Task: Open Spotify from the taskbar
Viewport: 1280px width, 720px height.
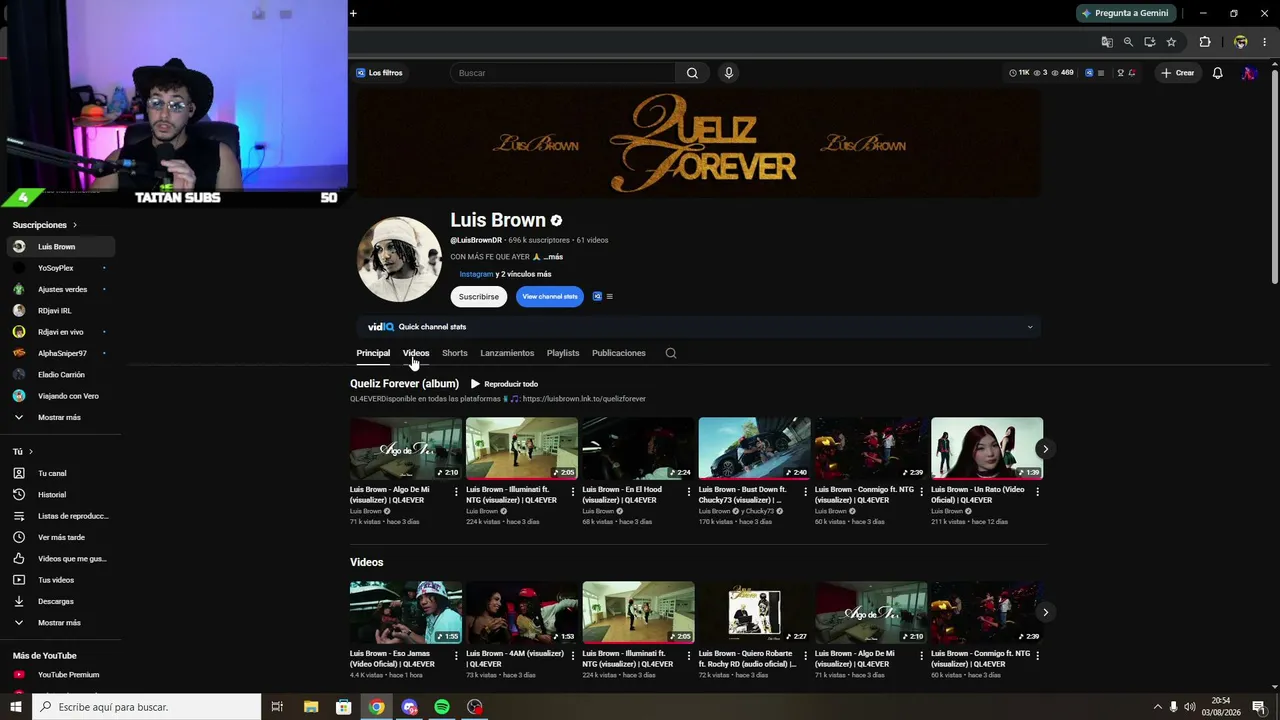Action: click(x=442, y=707)
